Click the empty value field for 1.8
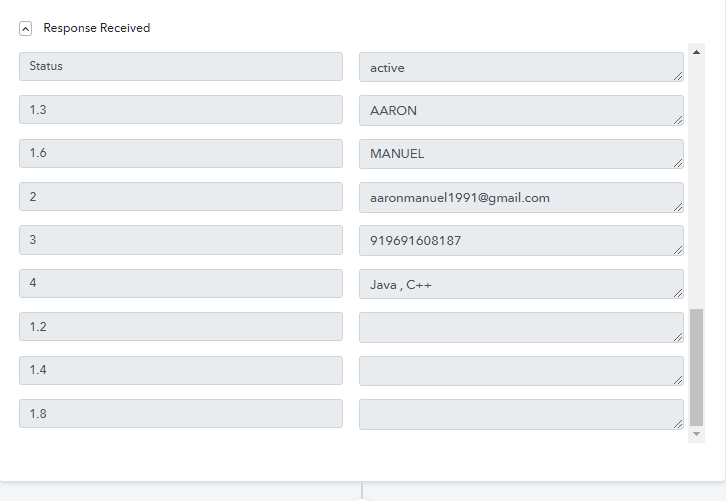Viewport: 726px width, 501px height. (520, 414)
